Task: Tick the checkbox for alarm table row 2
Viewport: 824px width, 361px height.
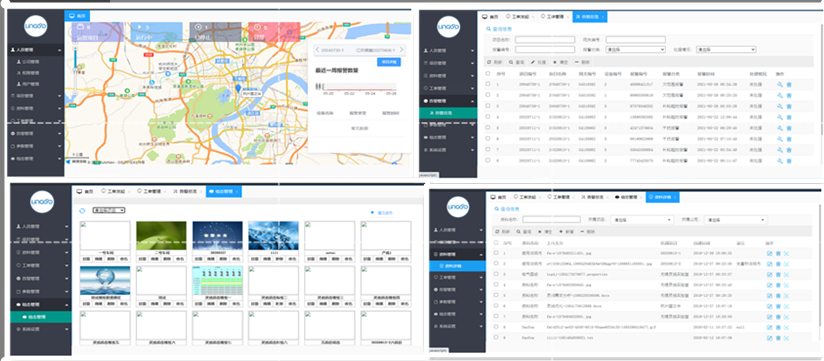Action: [x=488, y=95]
